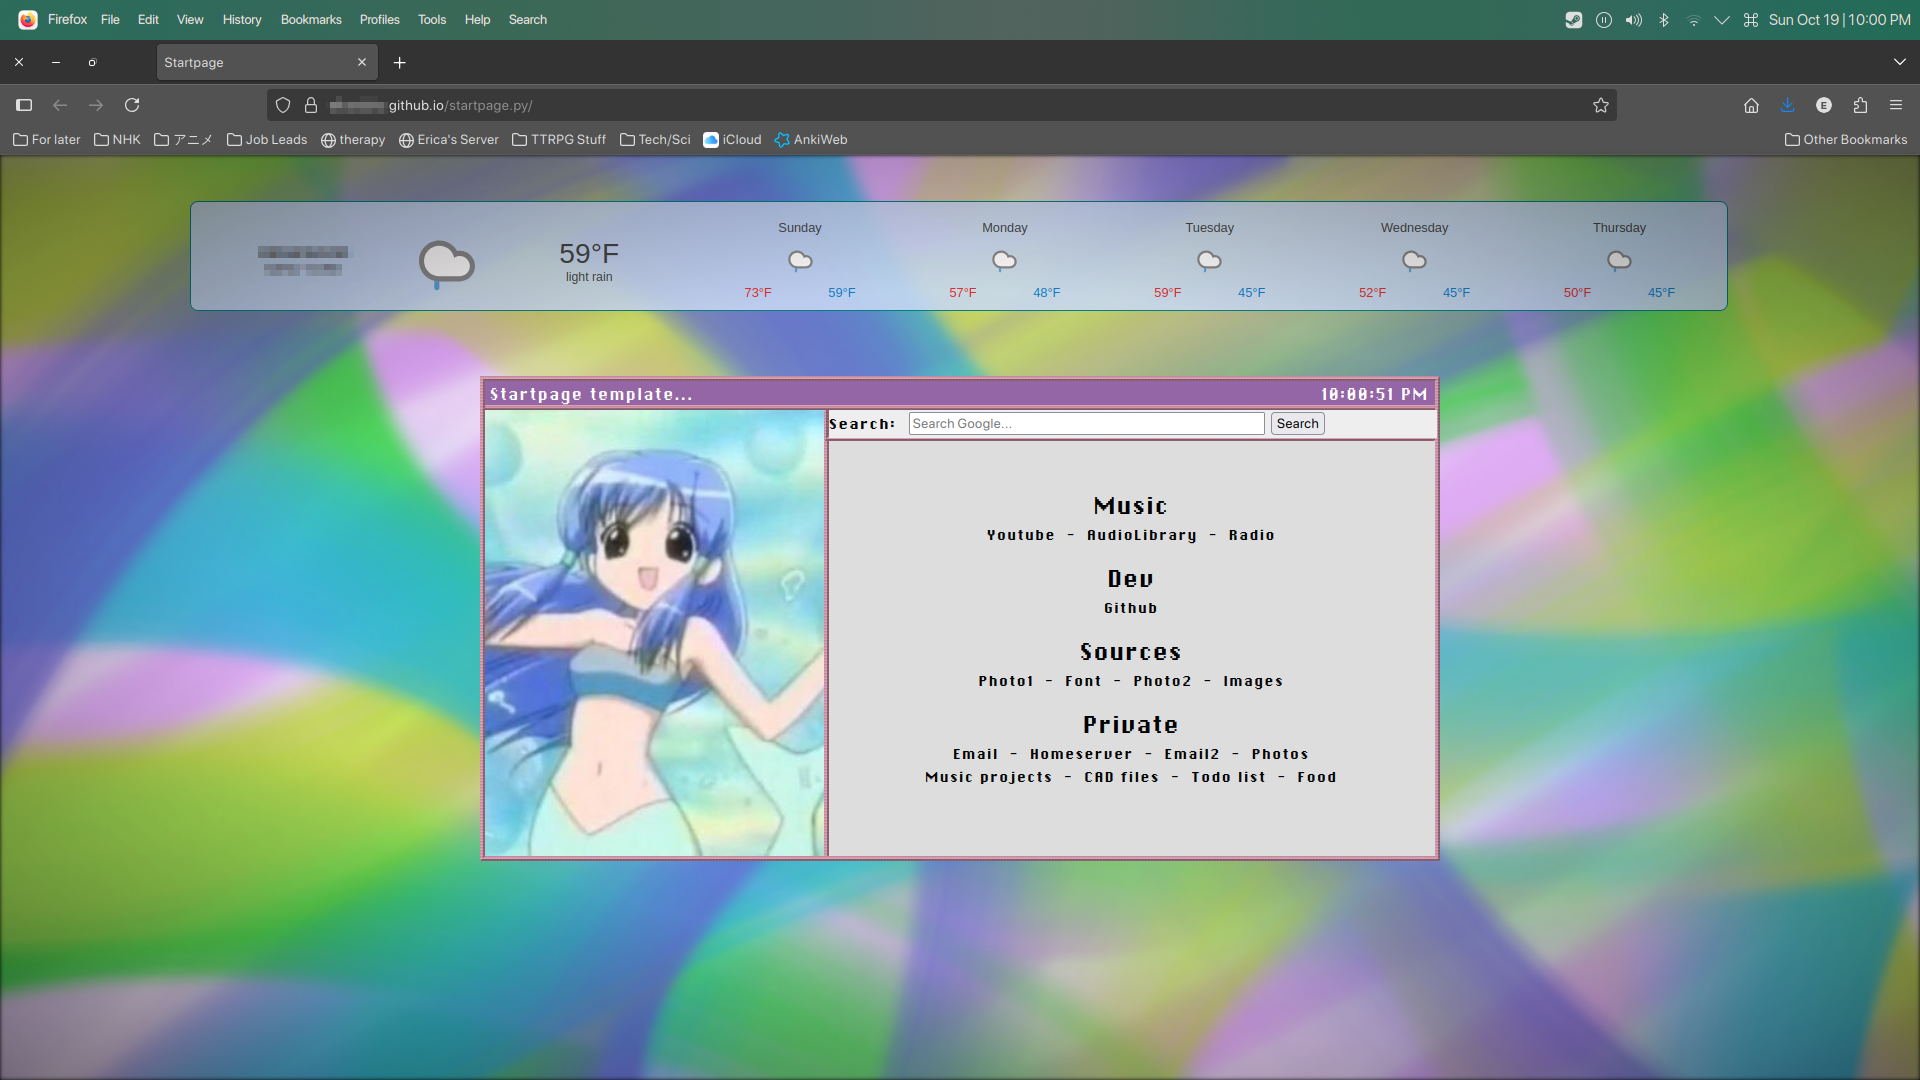Screen dimensions: 1920x1080
Task: Click the reload page icon
Action: (132, 105)
